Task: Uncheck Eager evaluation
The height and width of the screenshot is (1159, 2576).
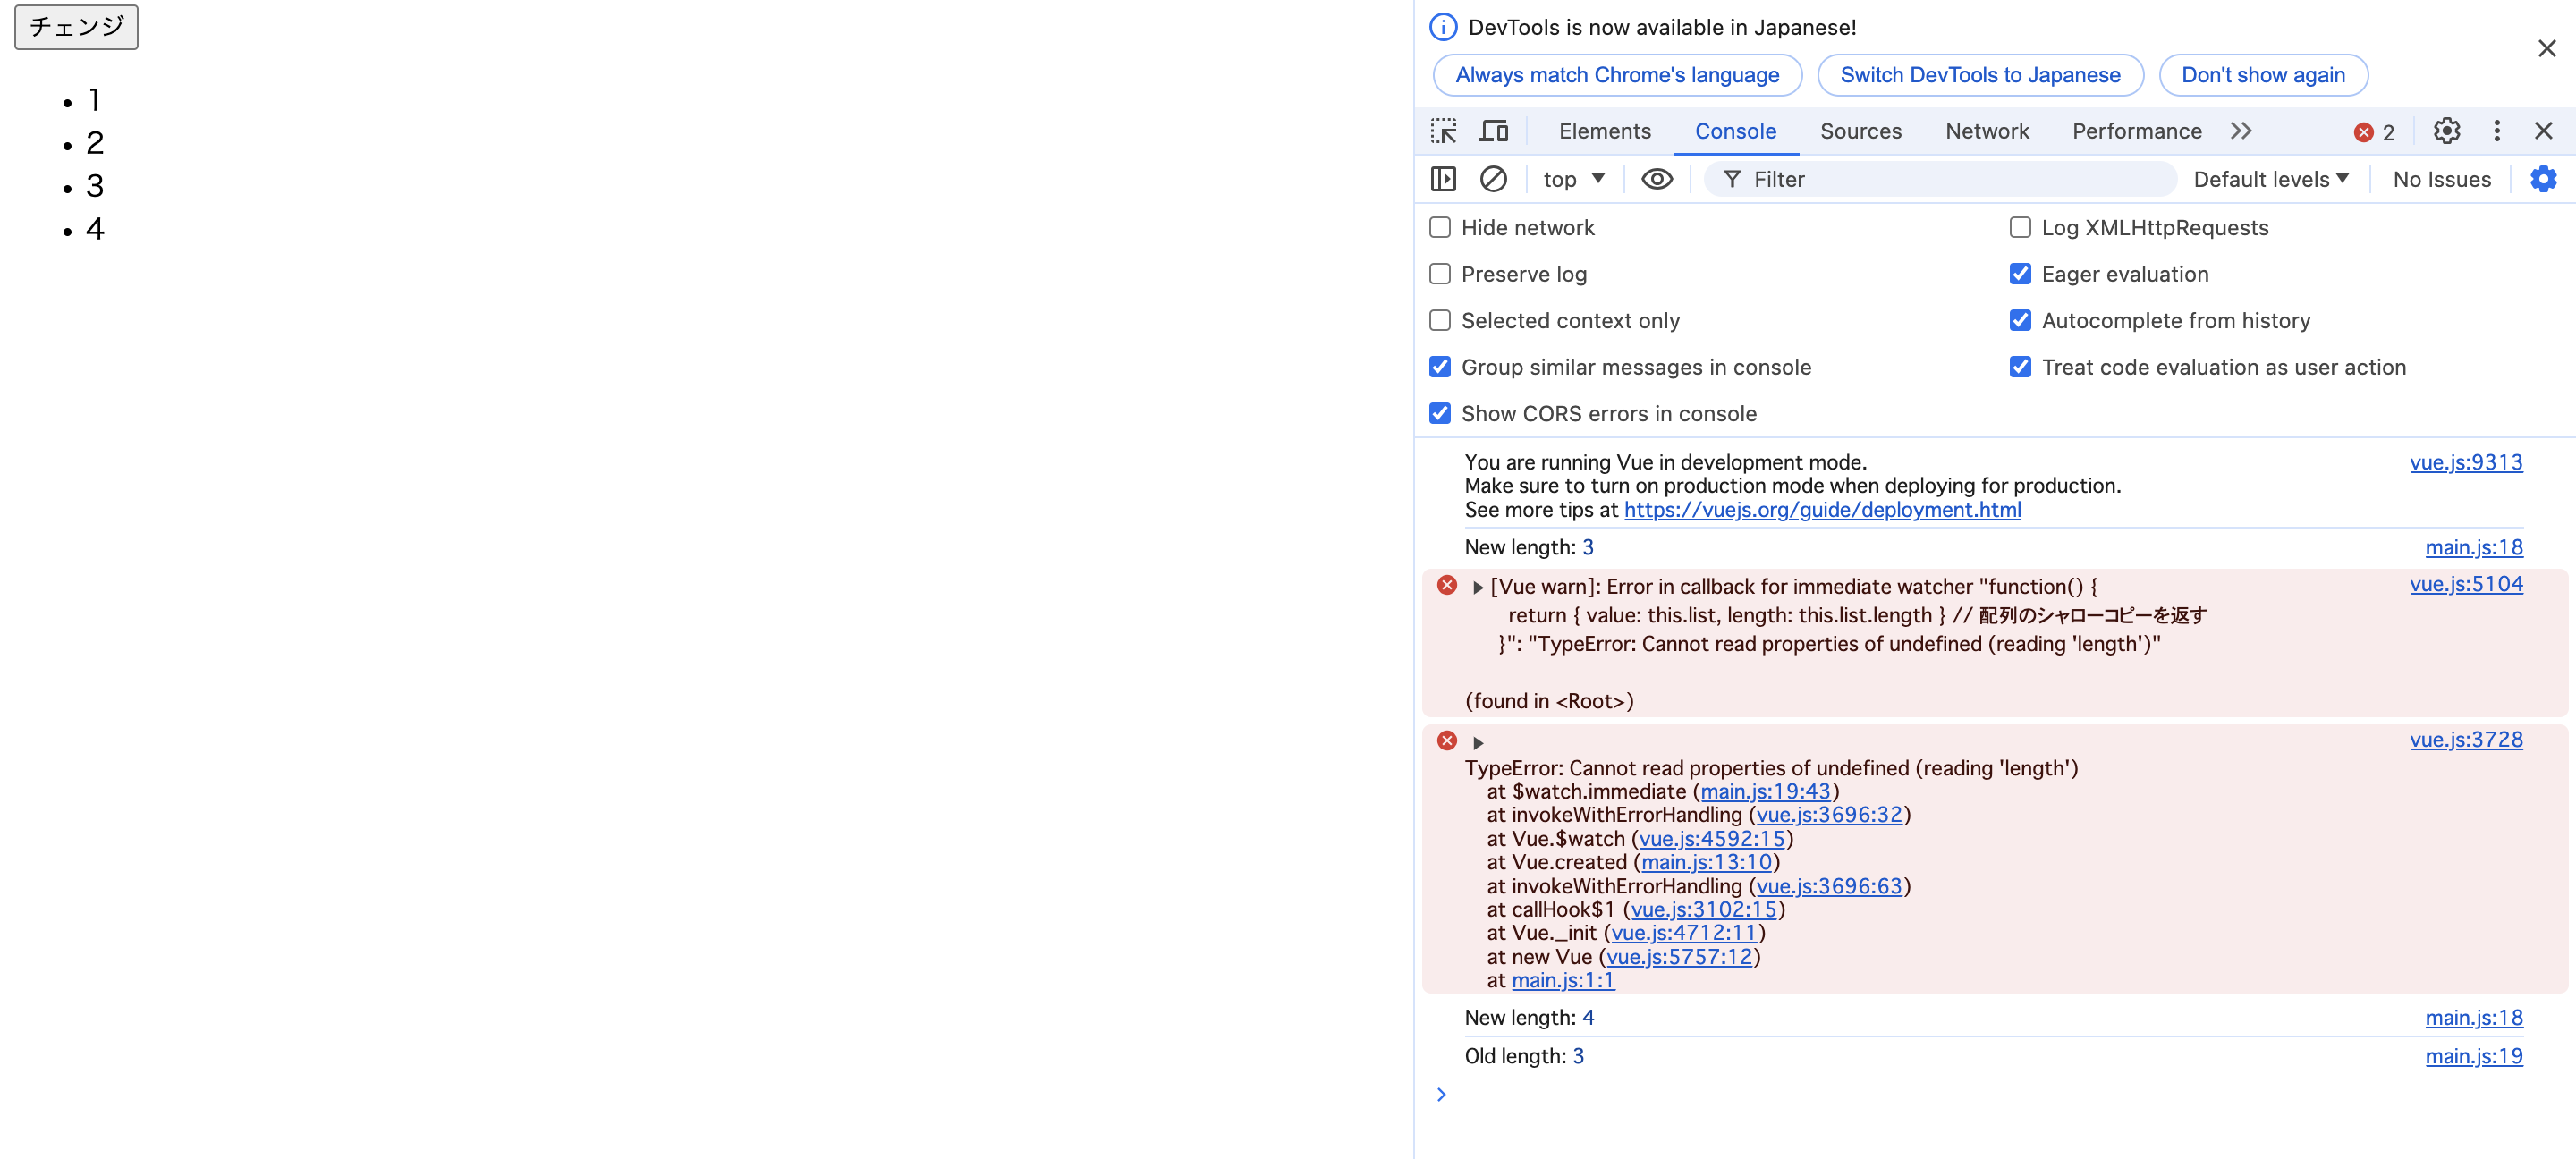Action: tap(2020, 274)
